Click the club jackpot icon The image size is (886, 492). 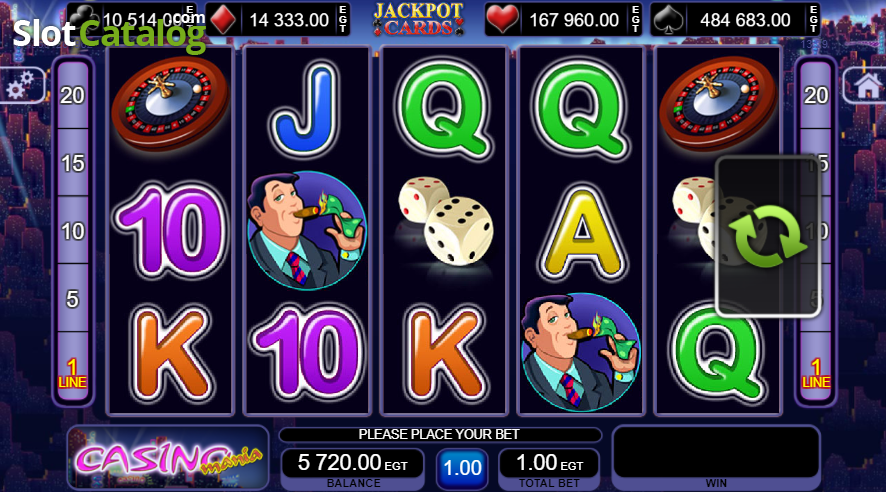[85, 17]
